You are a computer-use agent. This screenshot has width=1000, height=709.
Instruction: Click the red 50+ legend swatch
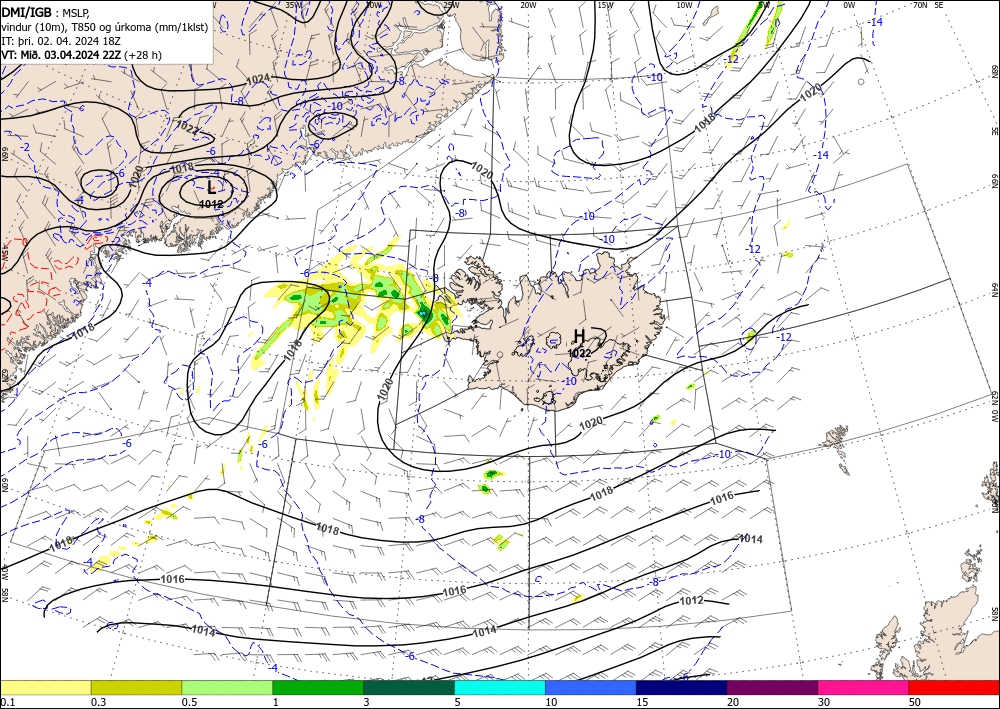coord(954,687)
